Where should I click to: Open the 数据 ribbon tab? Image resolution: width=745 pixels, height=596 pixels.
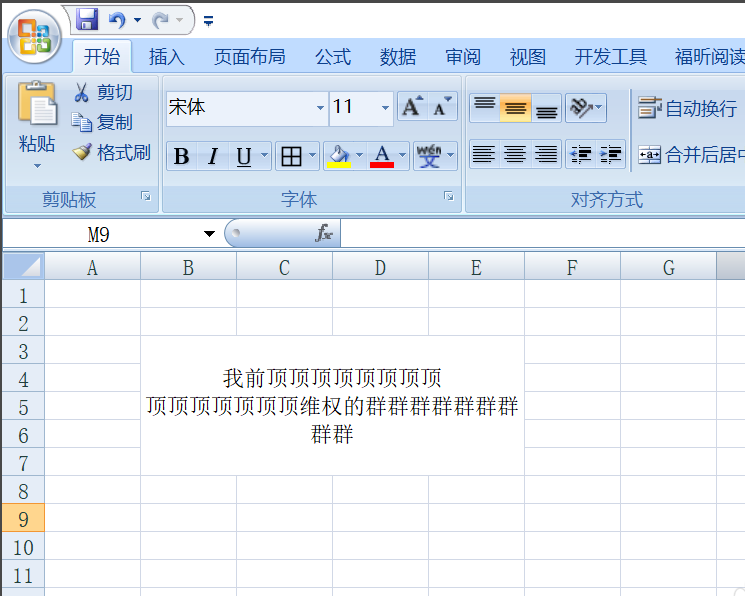(398, 57)
